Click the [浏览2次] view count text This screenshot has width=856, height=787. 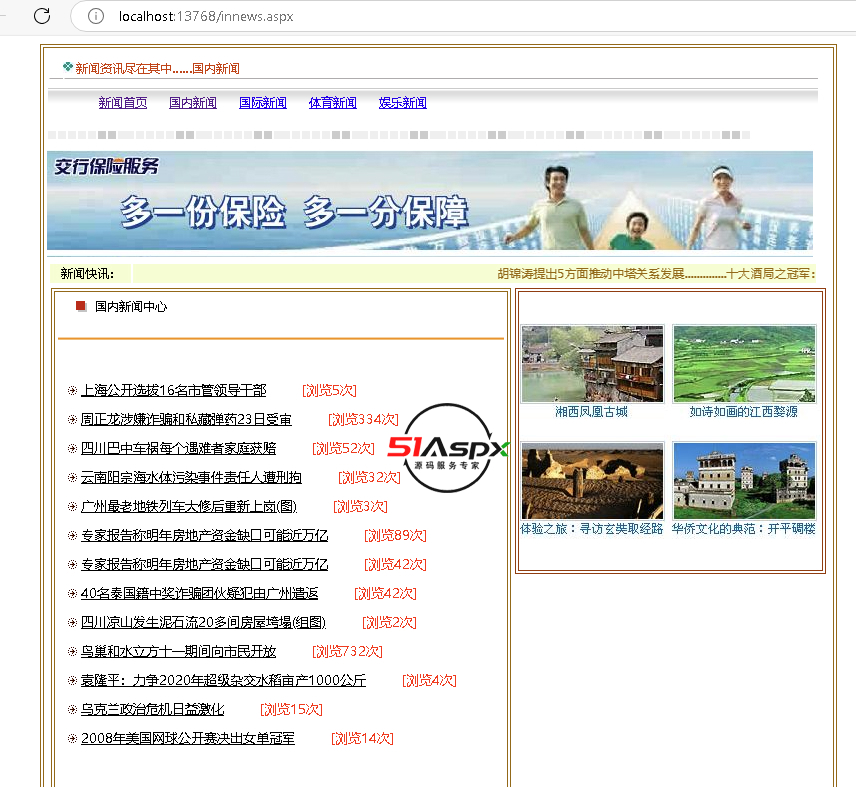[389, 622]
